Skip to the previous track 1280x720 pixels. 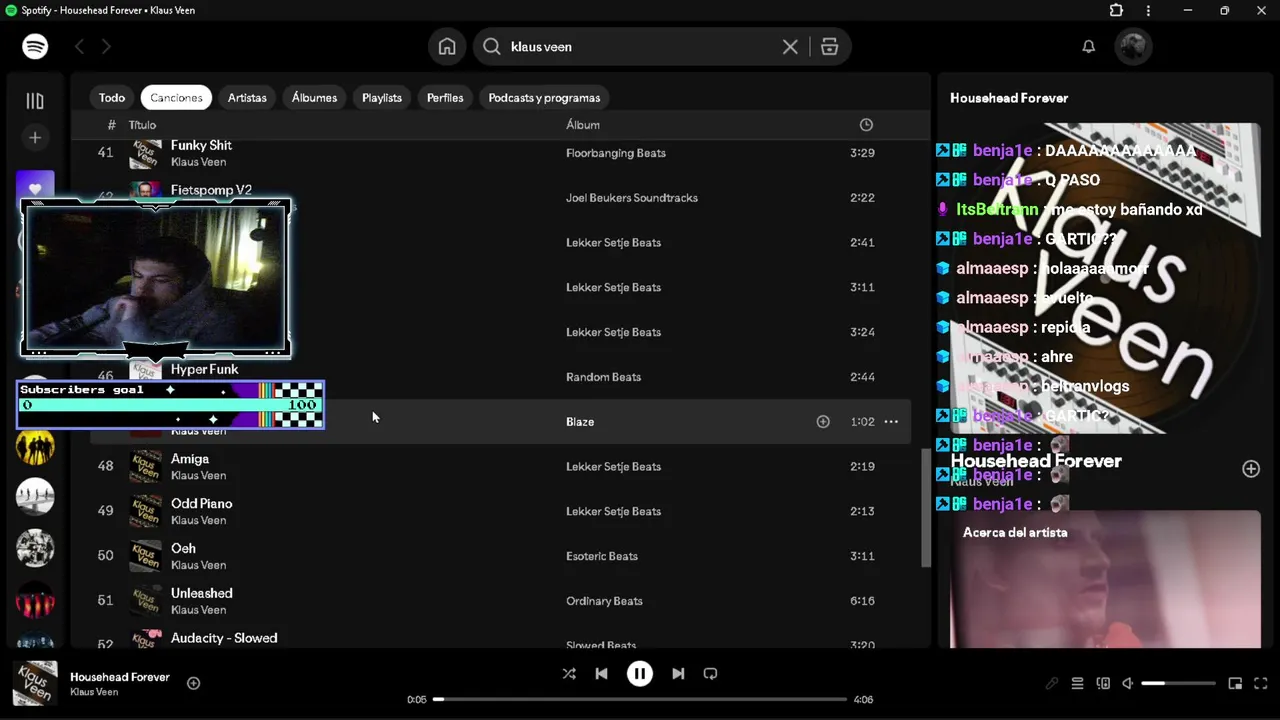(601, 674)
